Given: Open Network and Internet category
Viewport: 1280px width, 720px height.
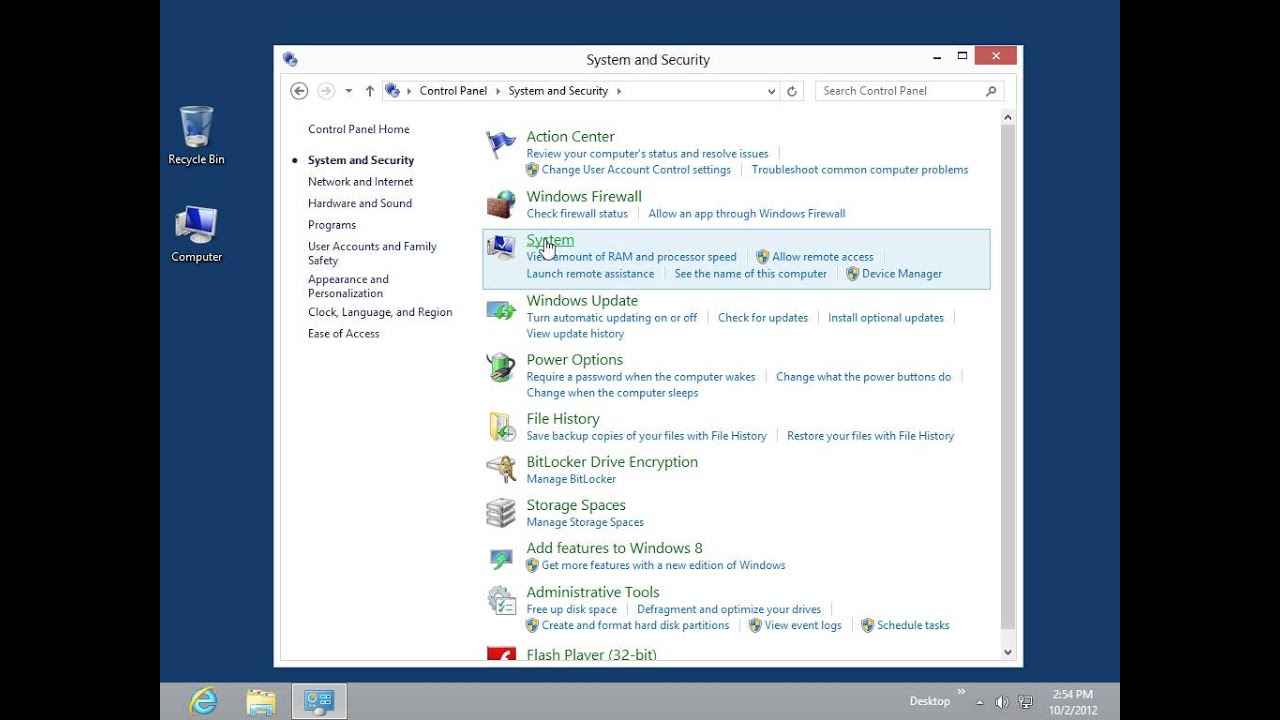Looking at the screenshot, I should click(x=360, y=182).
